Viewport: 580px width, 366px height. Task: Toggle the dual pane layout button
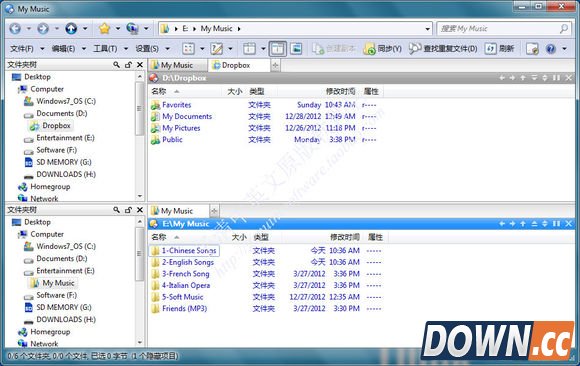[277, 48]
